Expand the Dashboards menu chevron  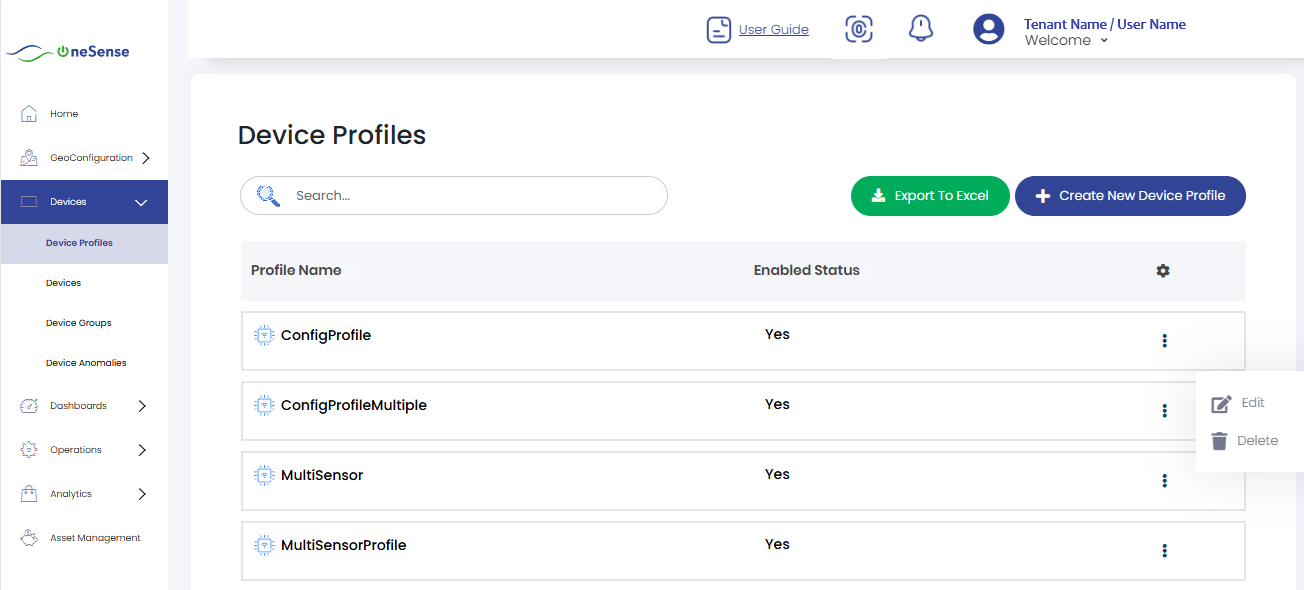(142, 405)
